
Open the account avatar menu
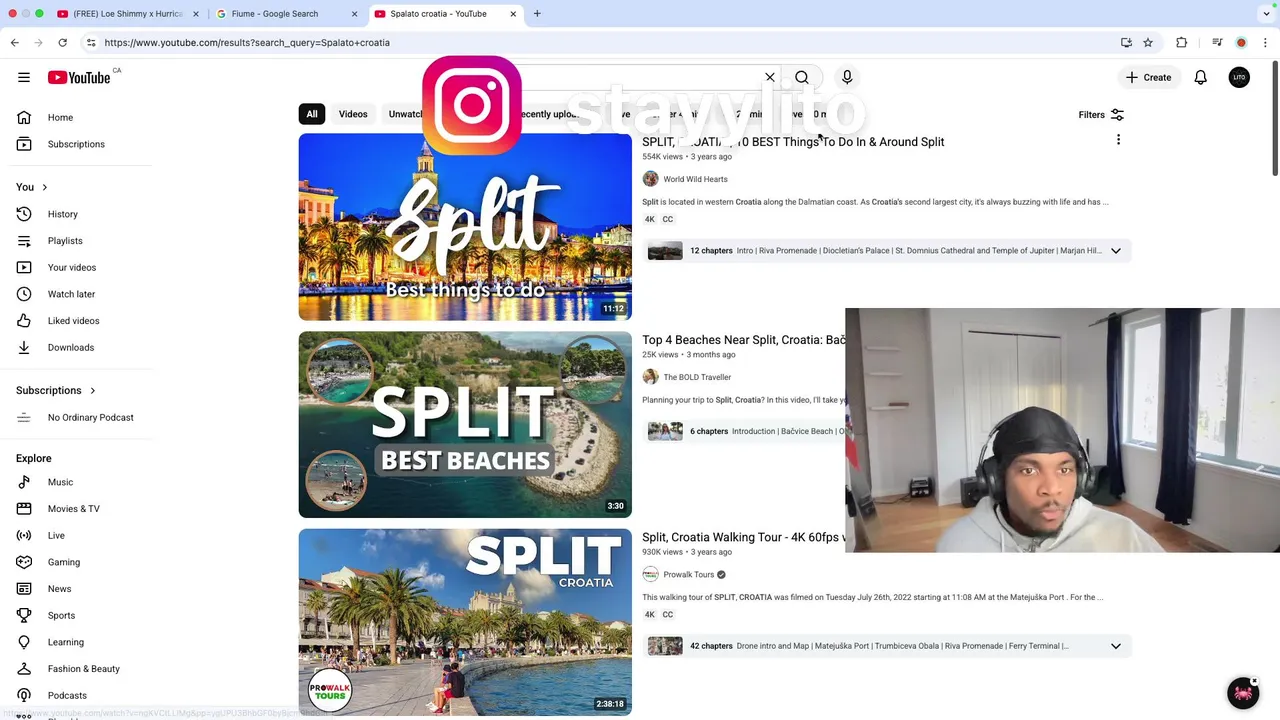(x=1239, y=77)
